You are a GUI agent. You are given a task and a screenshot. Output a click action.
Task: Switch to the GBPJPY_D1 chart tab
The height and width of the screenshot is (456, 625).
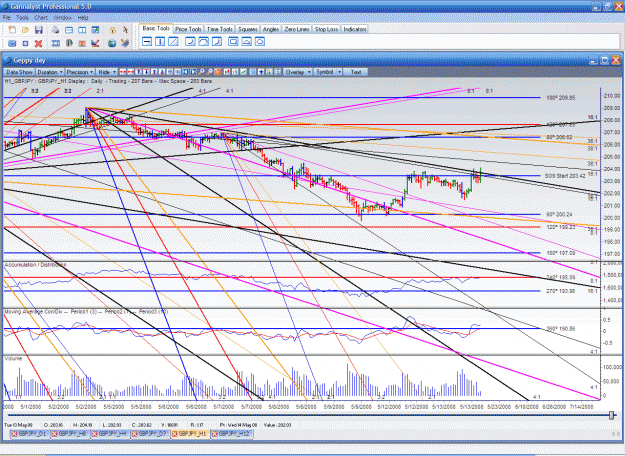pos(30,434)
